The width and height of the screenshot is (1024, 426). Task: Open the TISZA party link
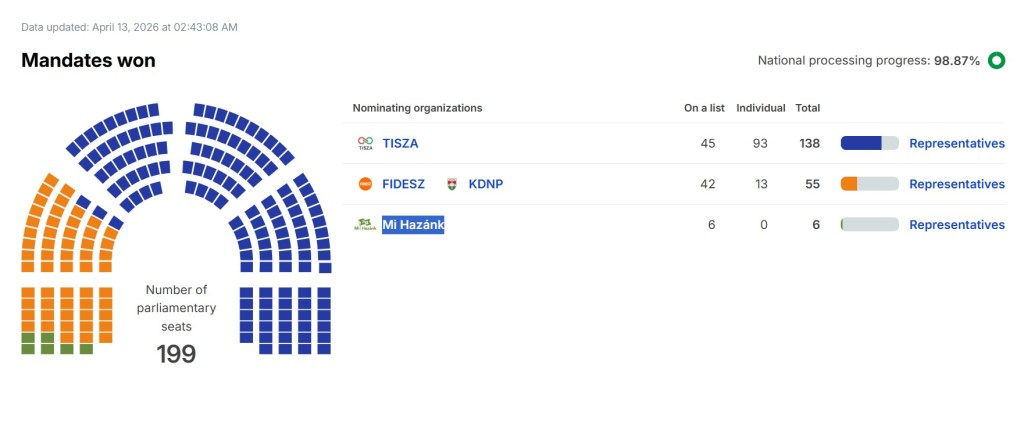pyautogui.click(x=400, y=144)
